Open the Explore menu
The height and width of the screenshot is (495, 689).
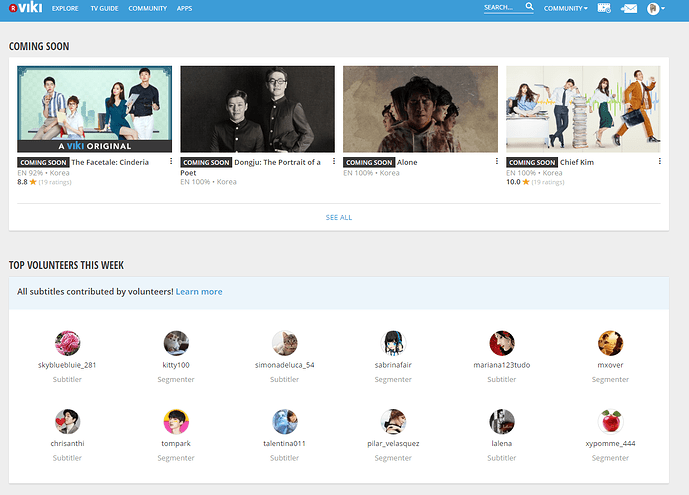click(65, 8)
